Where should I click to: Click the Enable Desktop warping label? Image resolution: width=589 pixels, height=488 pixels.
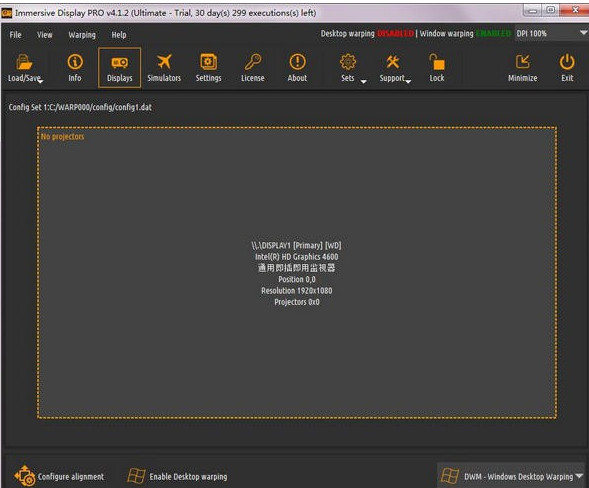click(x=188, y=476)
